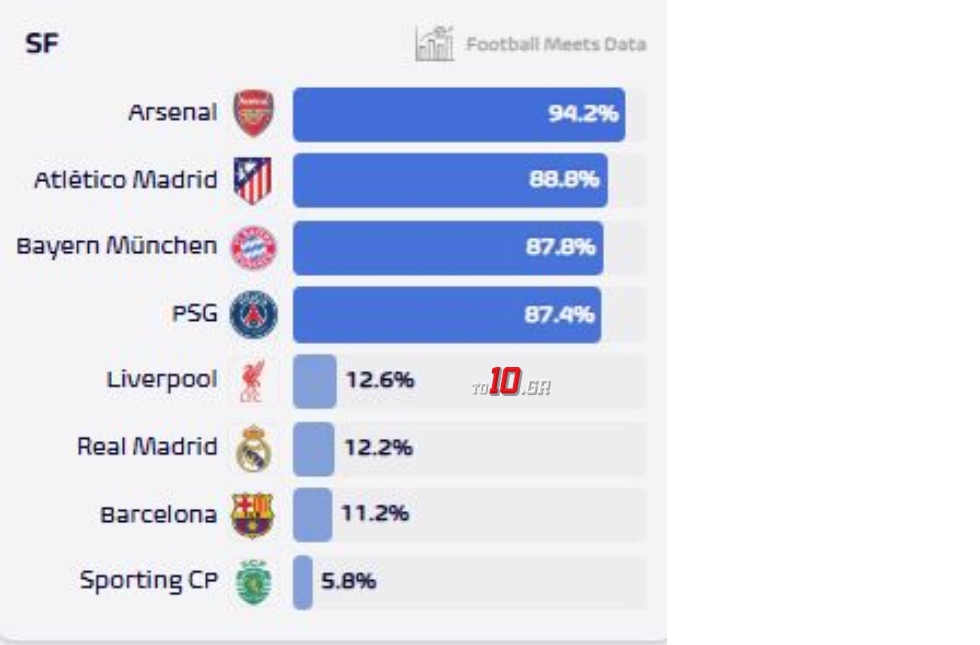Click the to10.gr watermark

click(x=511, y=383)
